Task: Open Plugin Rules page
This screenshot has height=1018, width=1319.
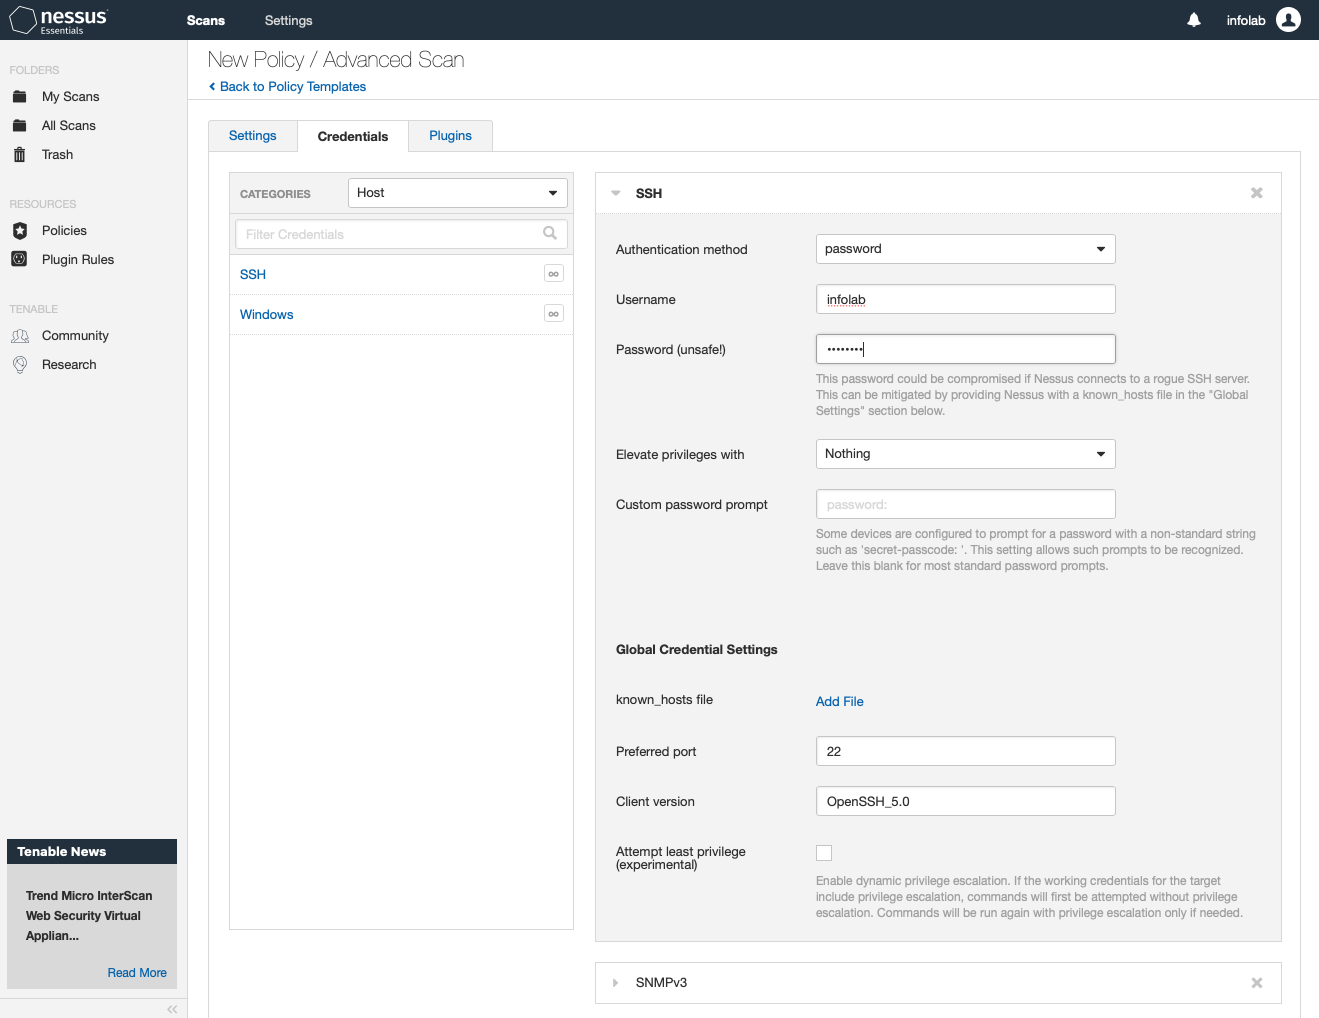Action: [x=78, y=260]
